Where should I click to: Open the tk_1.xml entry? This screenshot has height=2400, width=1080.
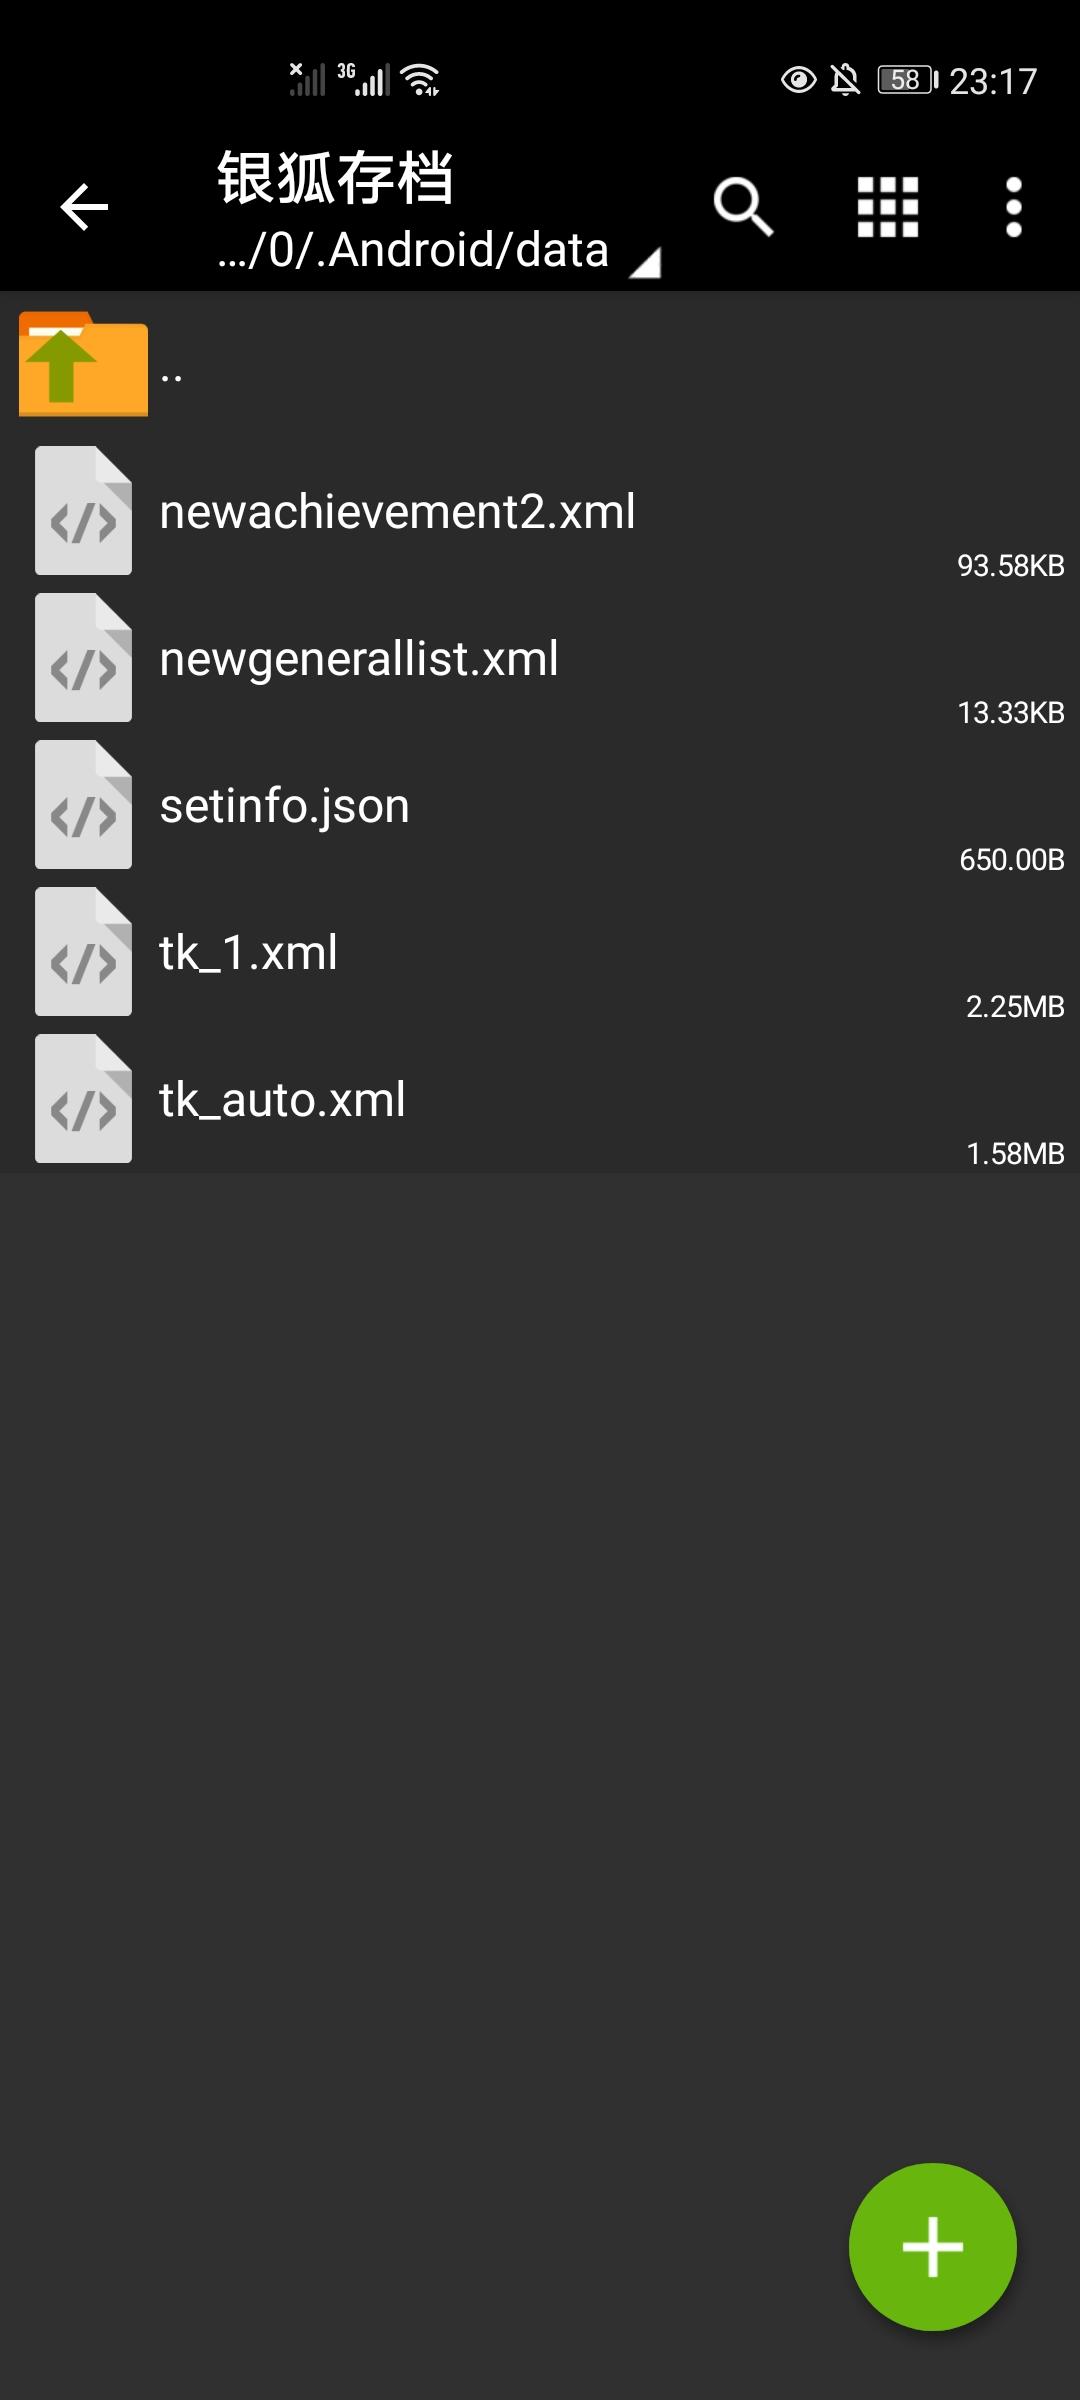tap(249, 953)
